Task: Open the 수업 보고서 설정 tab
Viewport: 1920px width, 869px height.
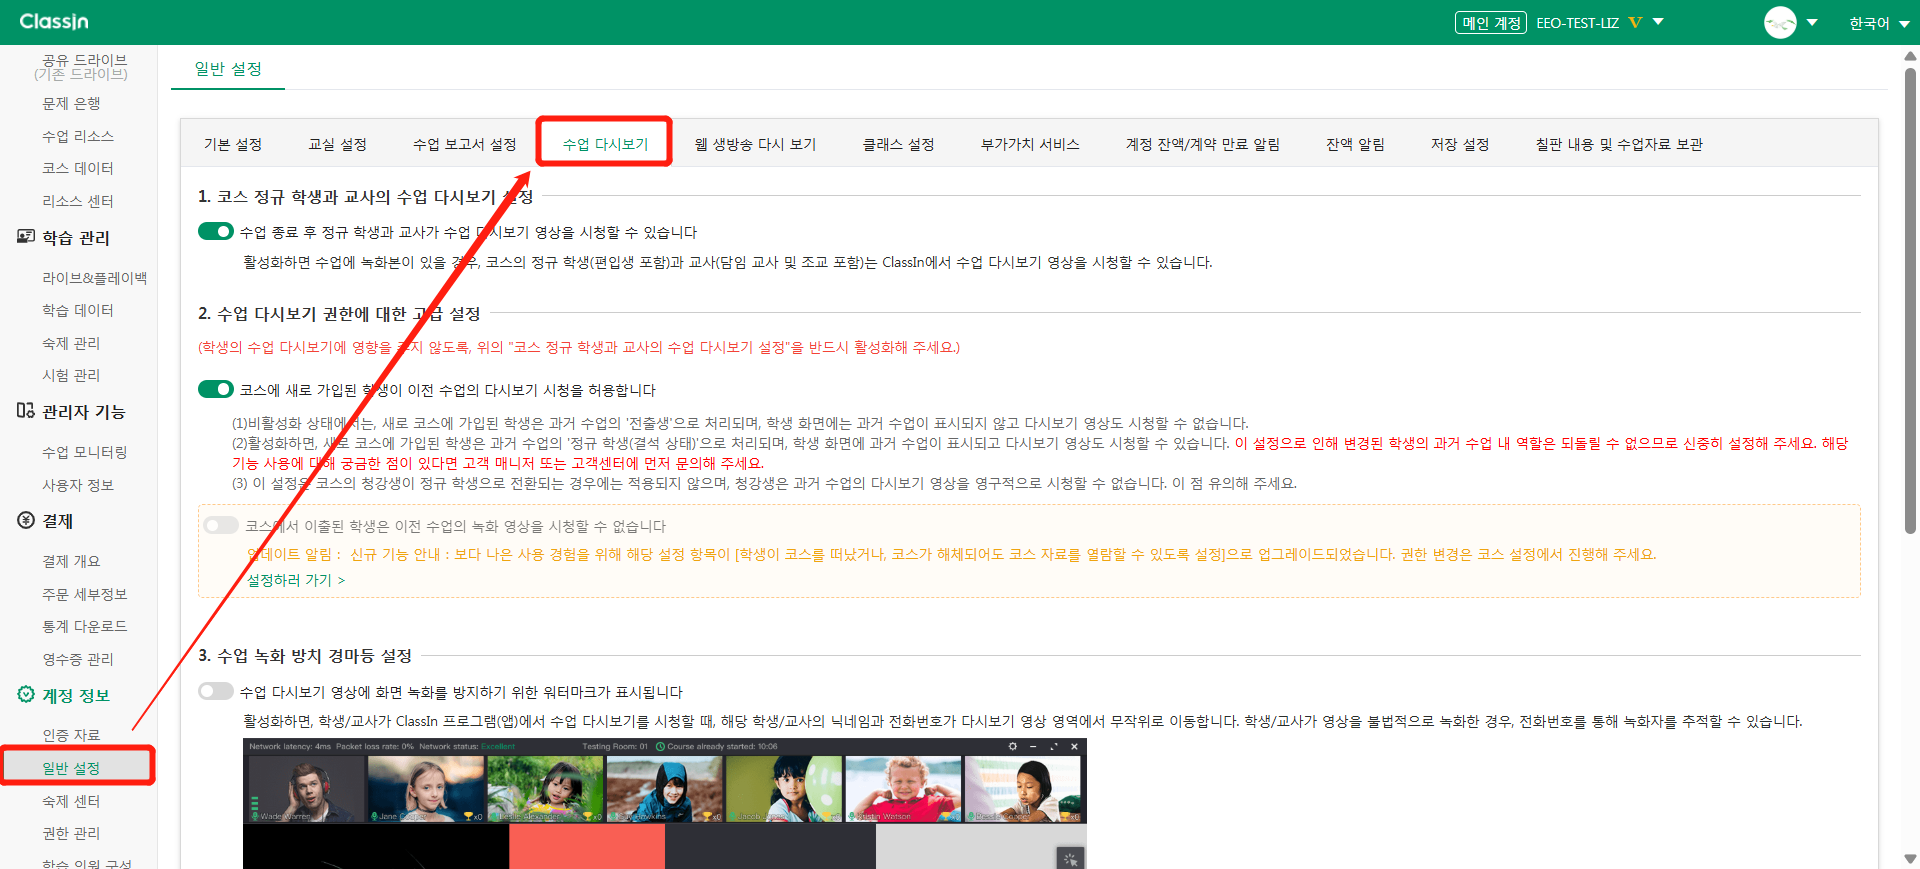Action: pos(464,144)
